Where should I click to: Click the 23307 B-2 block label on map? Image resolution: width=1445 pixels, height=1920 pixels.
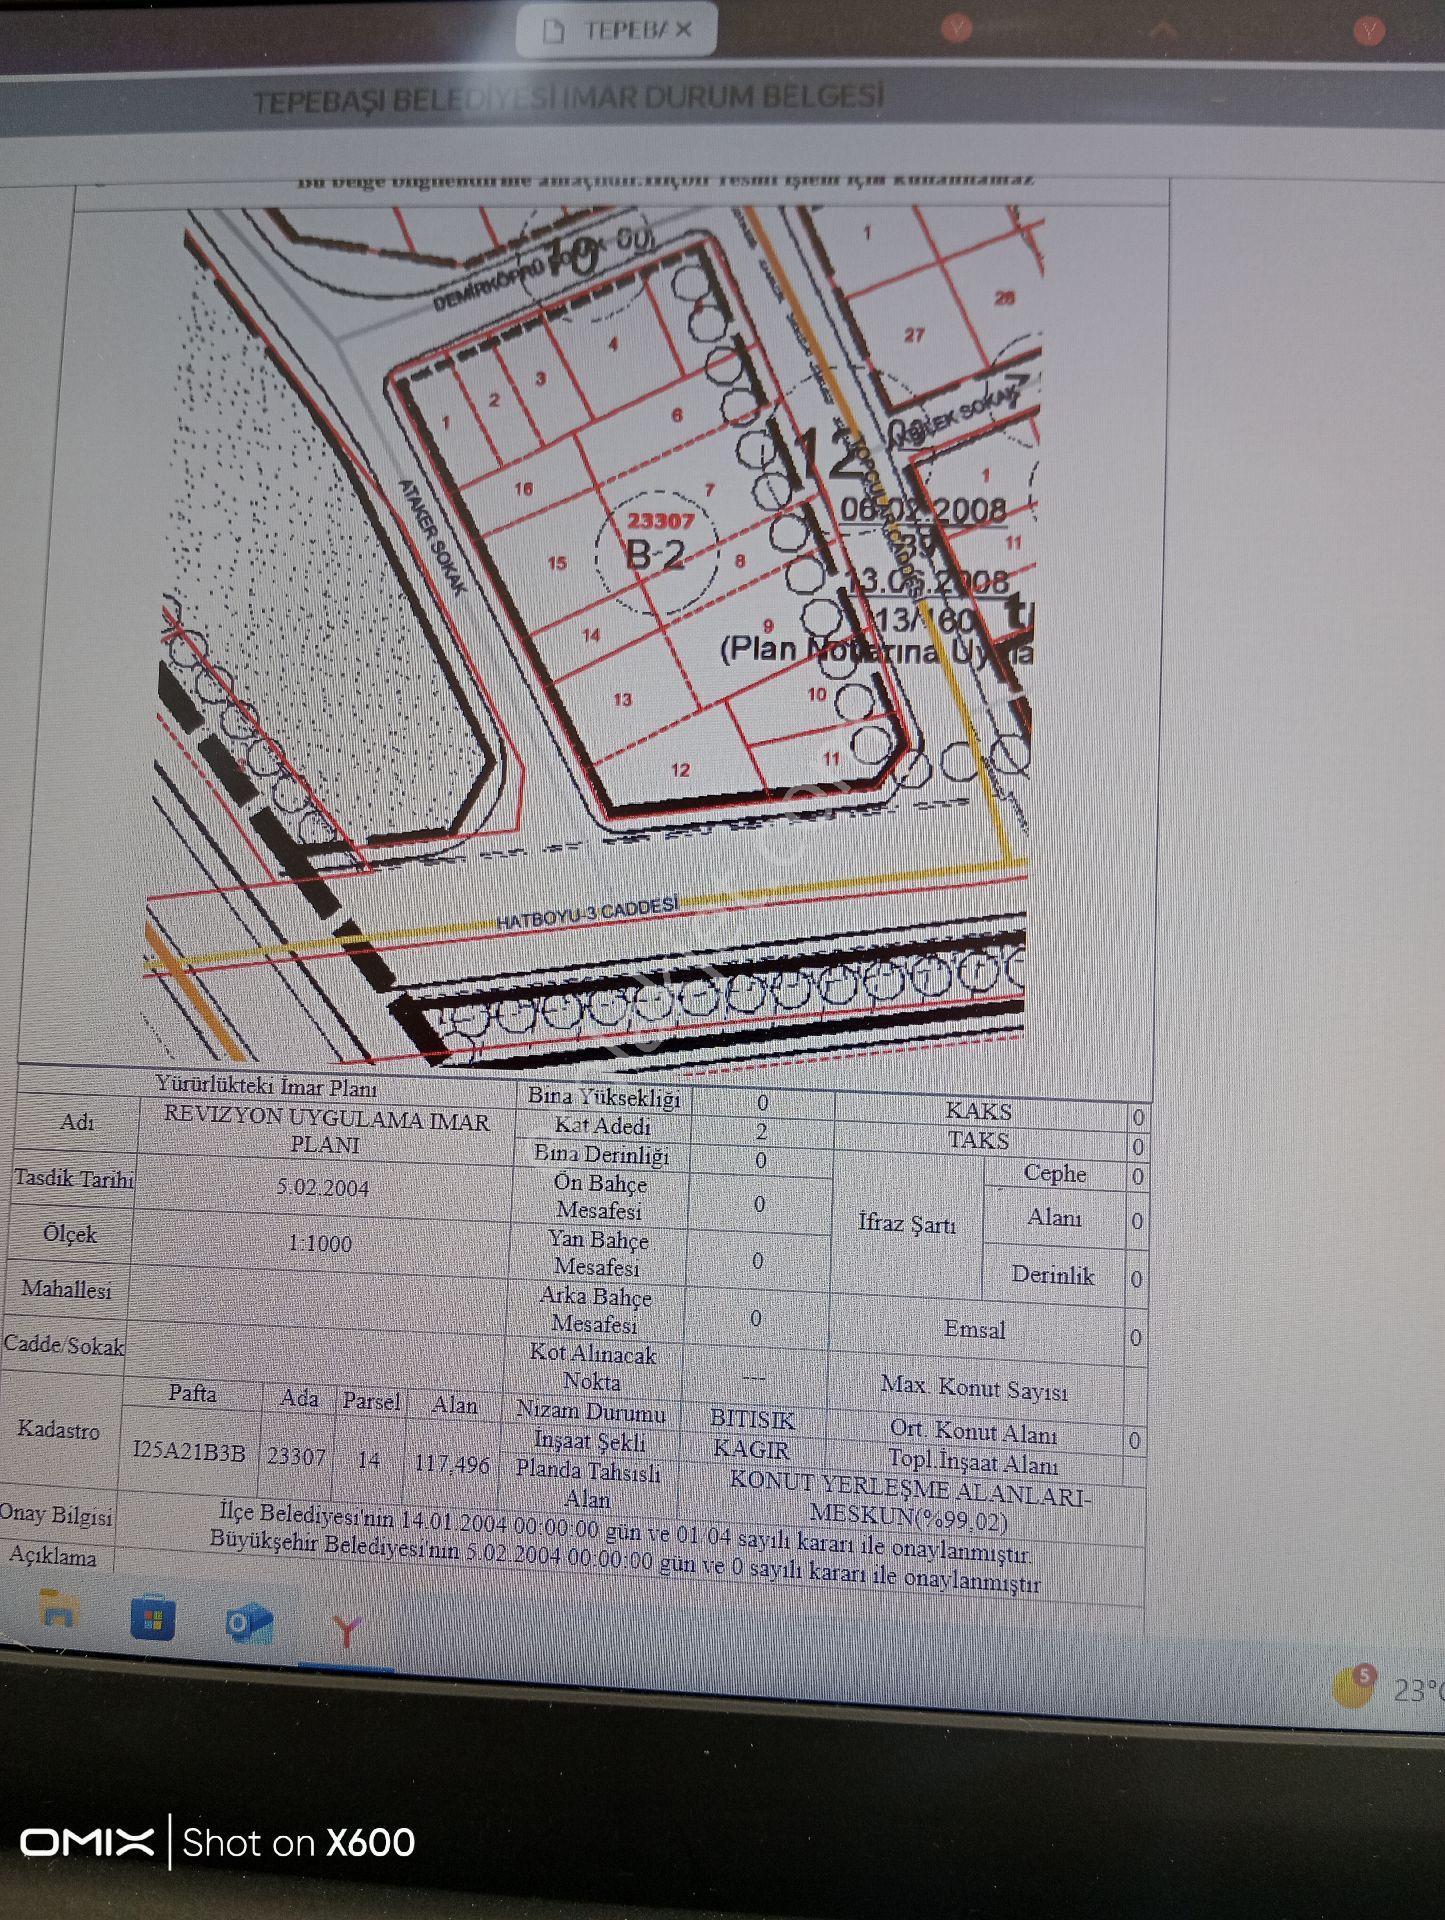click(657, 539)
